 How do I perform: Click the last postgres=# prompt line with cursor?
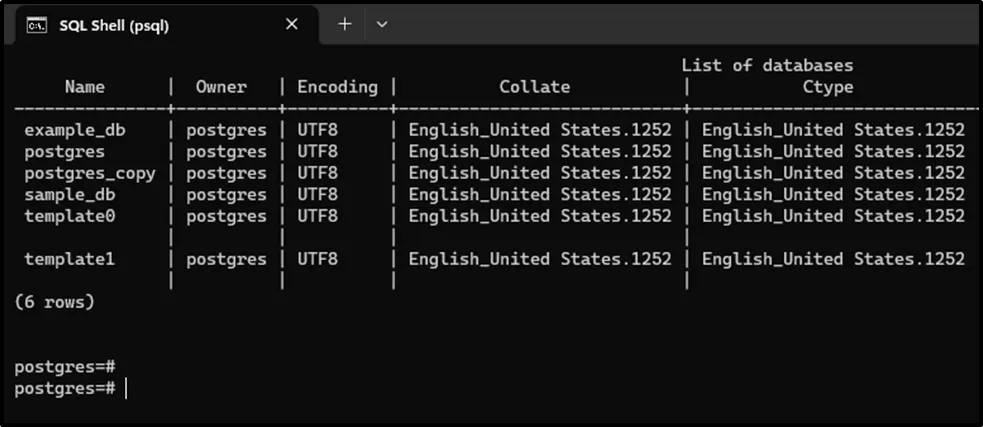65,388
